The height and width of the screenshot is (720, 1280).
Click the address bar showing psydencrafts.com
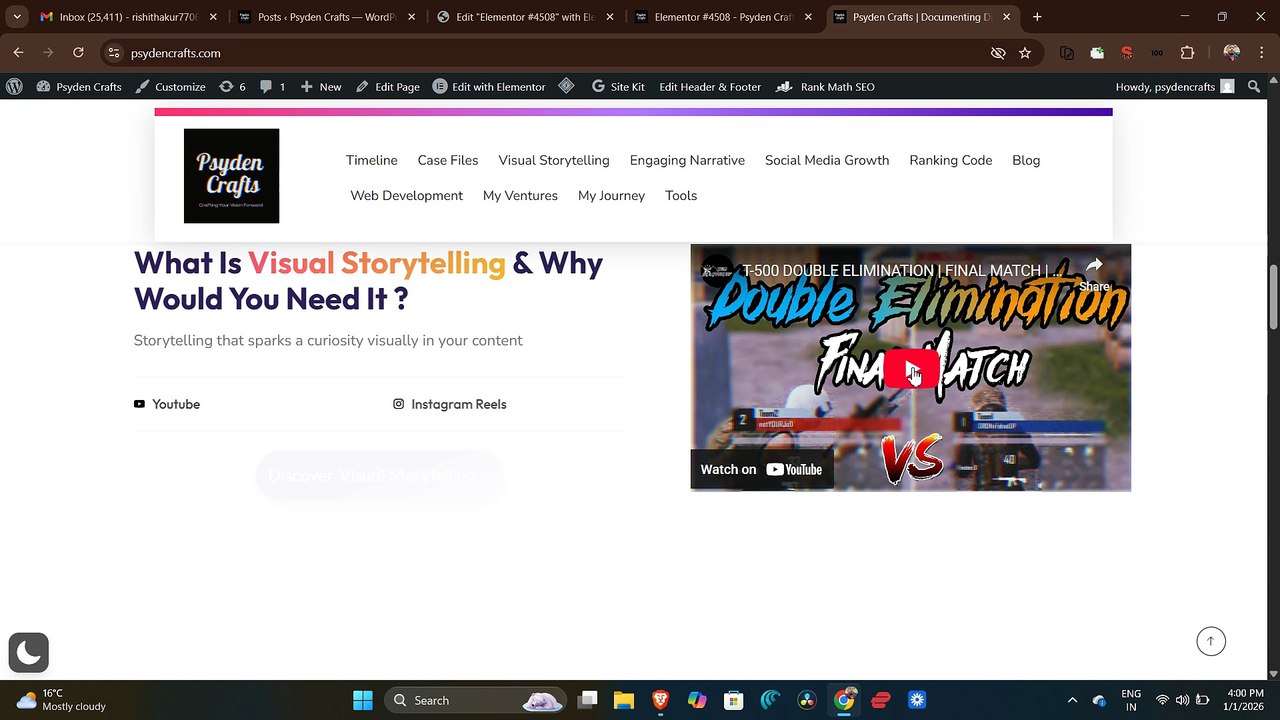tap(540, 53)
